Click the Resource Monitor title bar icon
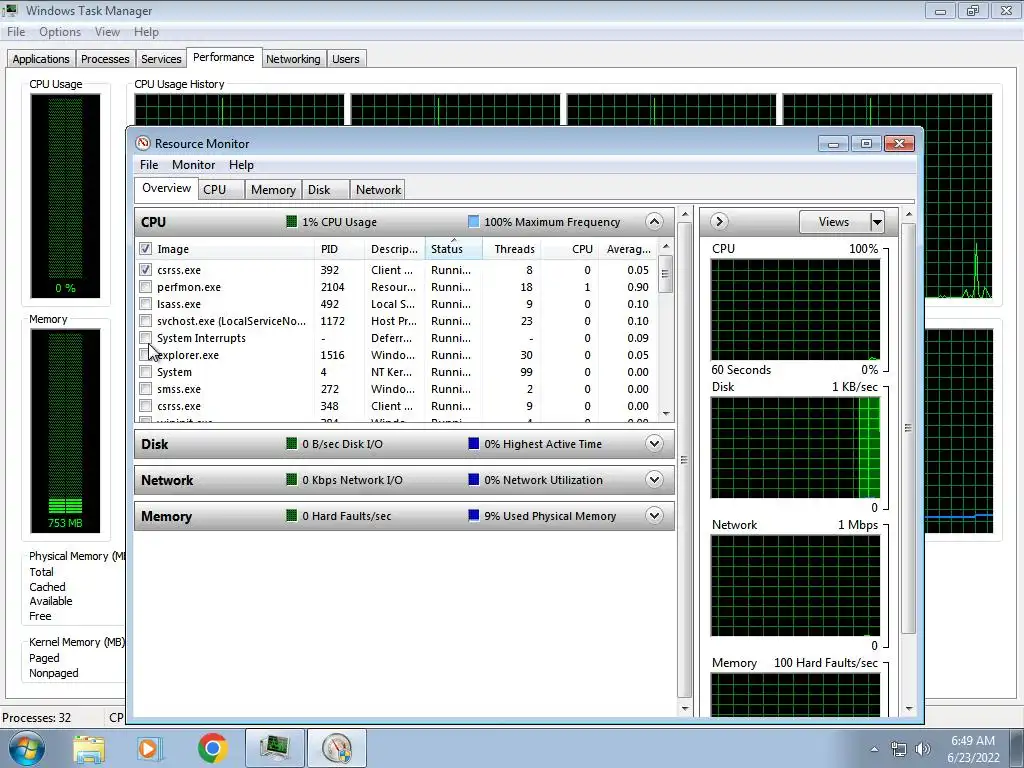This screenshot has height=768, width=1024. pyautogui.click(x=142, y=143)
